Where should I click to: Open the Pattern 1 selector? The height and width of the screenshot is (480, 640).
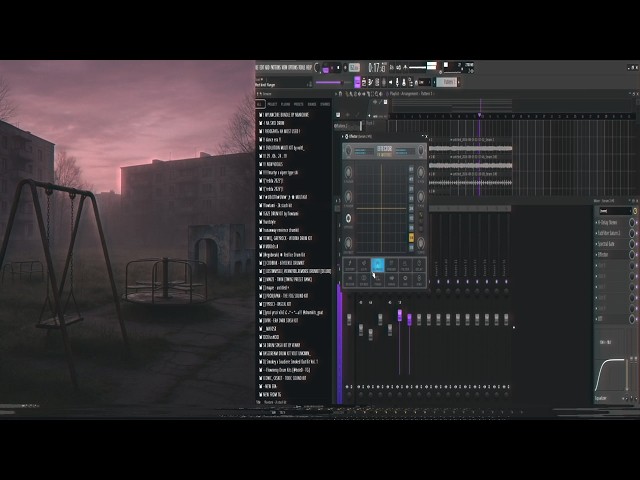[448, 82]
